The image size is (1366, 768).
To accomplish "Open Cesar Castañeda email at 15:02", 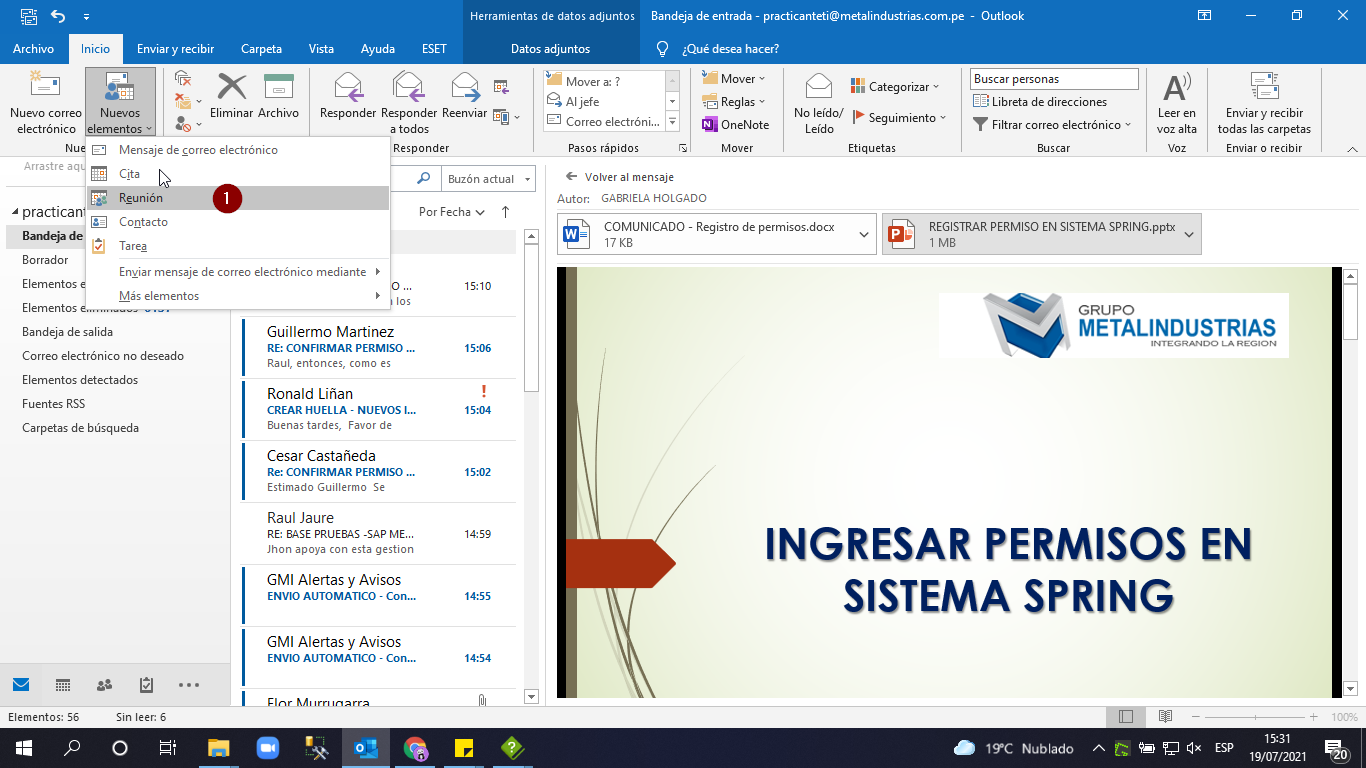I will pos(379,471).
